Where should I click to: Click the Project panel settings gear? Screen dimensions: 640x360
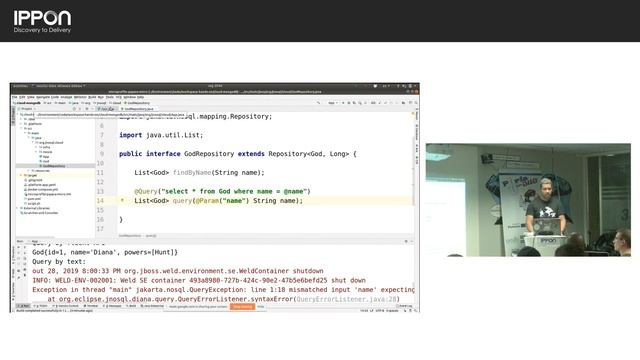tap(87, 109)
